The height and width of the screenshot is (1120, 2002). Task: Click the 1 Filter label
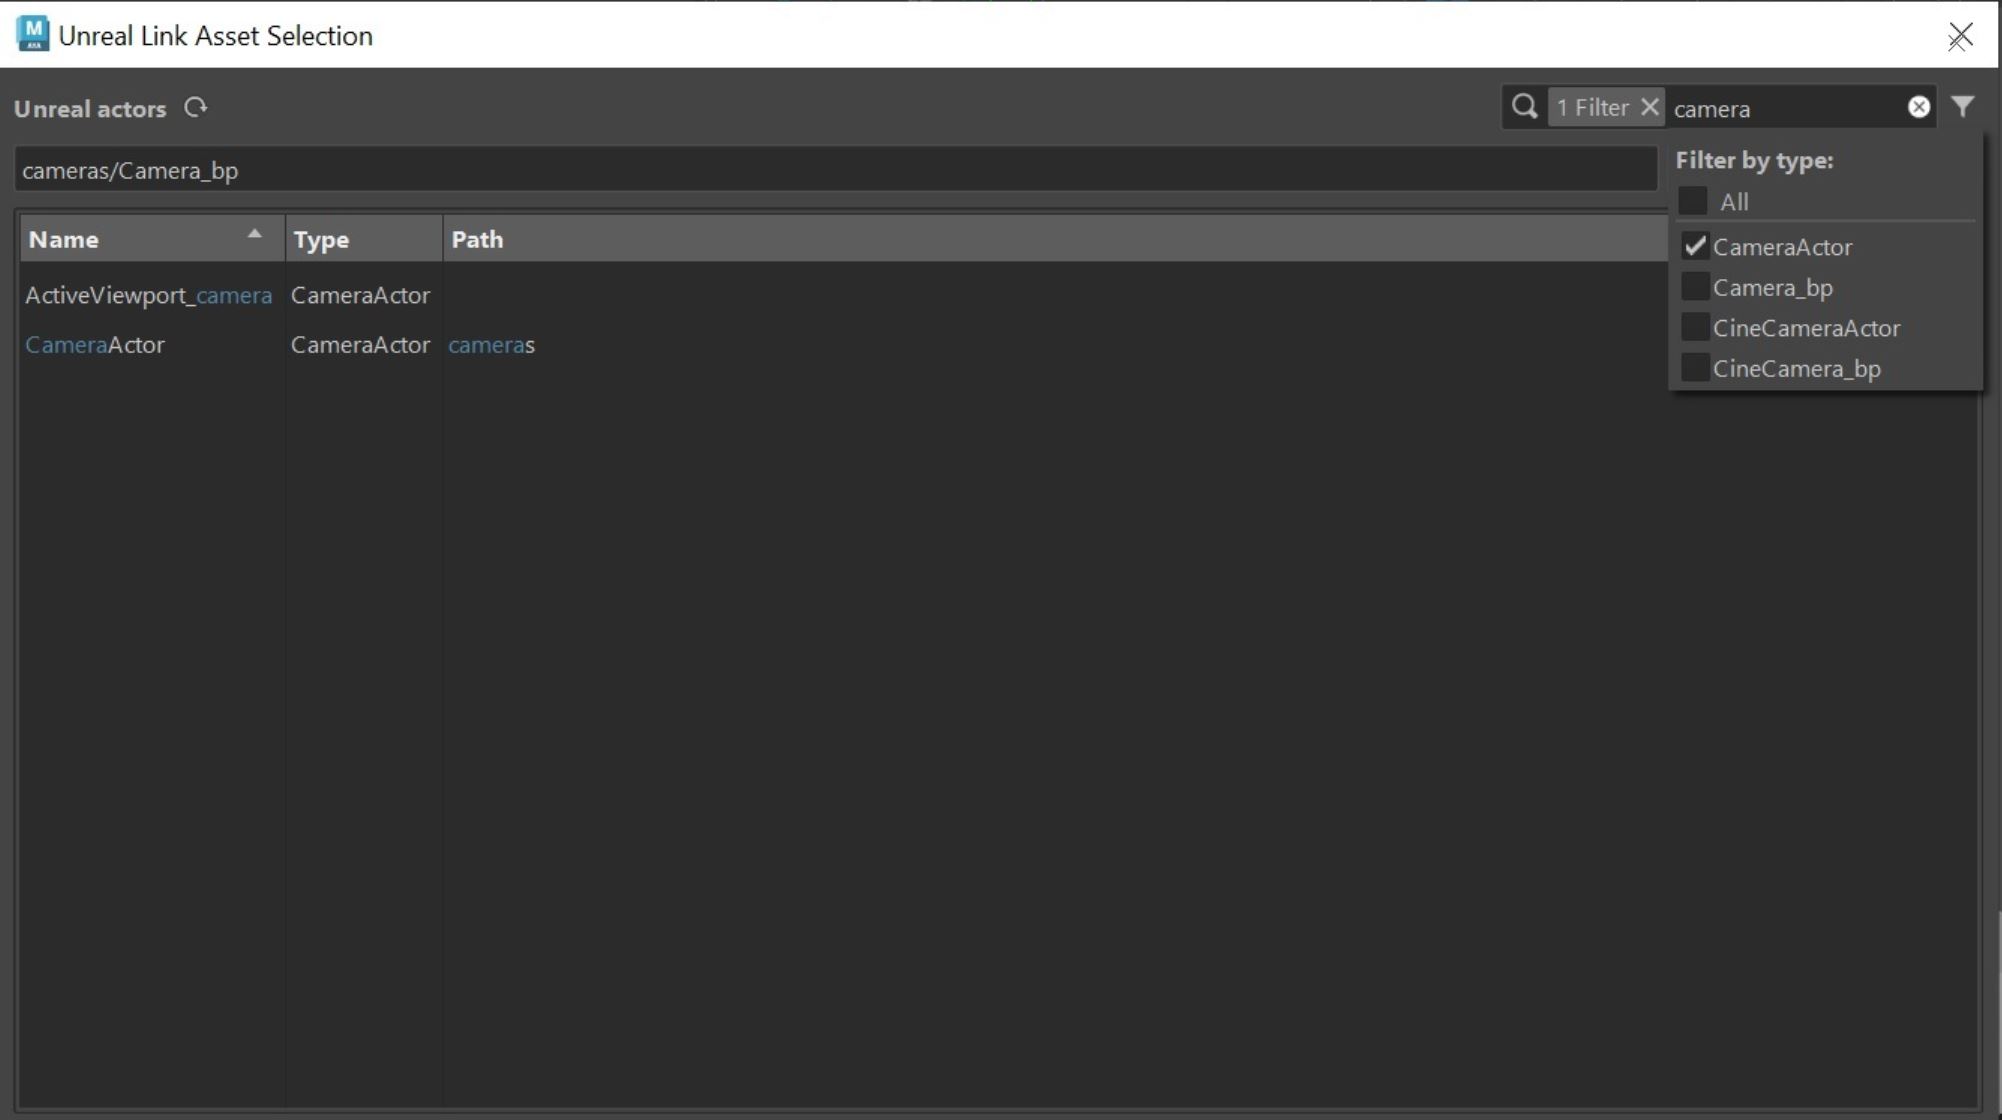tap(1592, 107)
